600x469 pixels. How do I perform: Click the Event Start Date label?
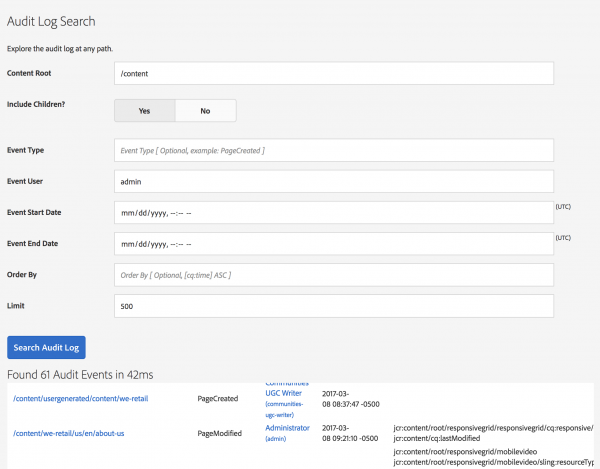[x=34, y=212]
